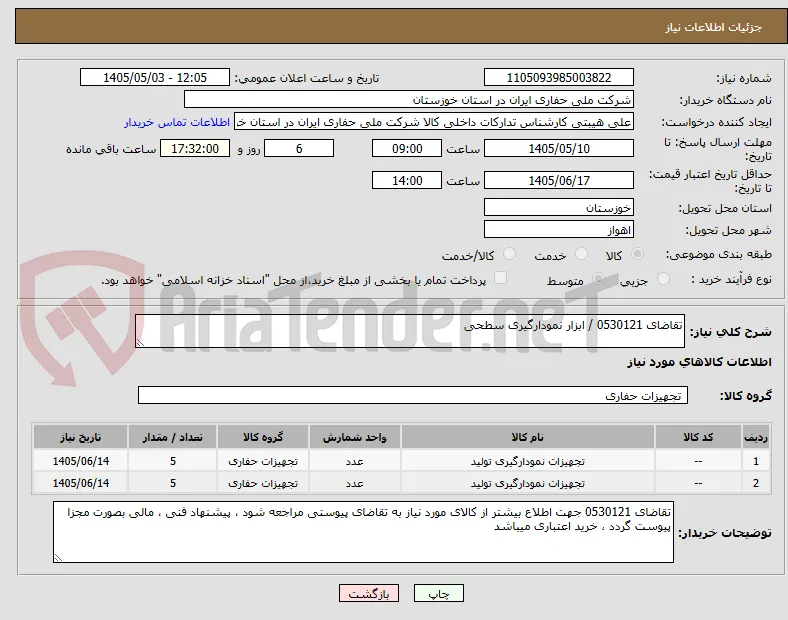
Task: Click the buyer organization name field
Action: click(x=409, y=99)
